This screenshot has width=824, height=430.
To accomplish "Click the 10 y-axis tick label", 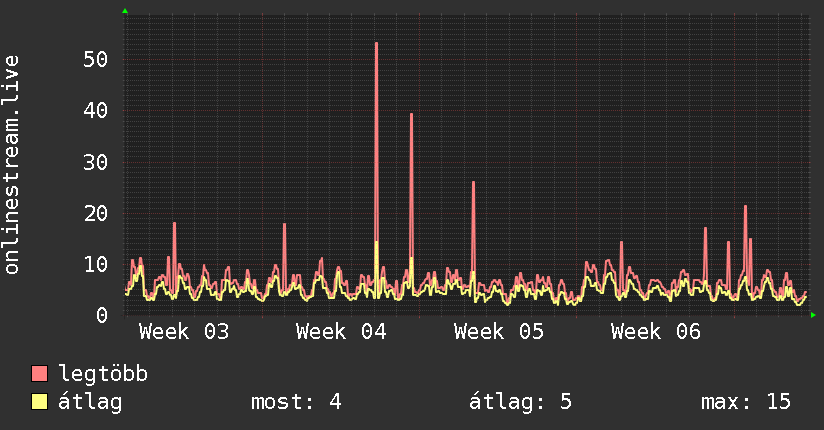I will [x=96, y=264].
